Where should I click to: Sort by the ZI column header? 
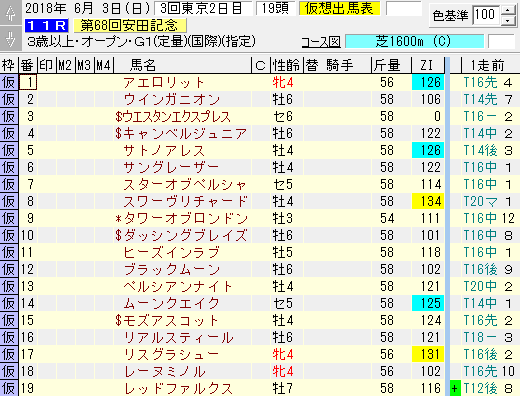(427, 65)
